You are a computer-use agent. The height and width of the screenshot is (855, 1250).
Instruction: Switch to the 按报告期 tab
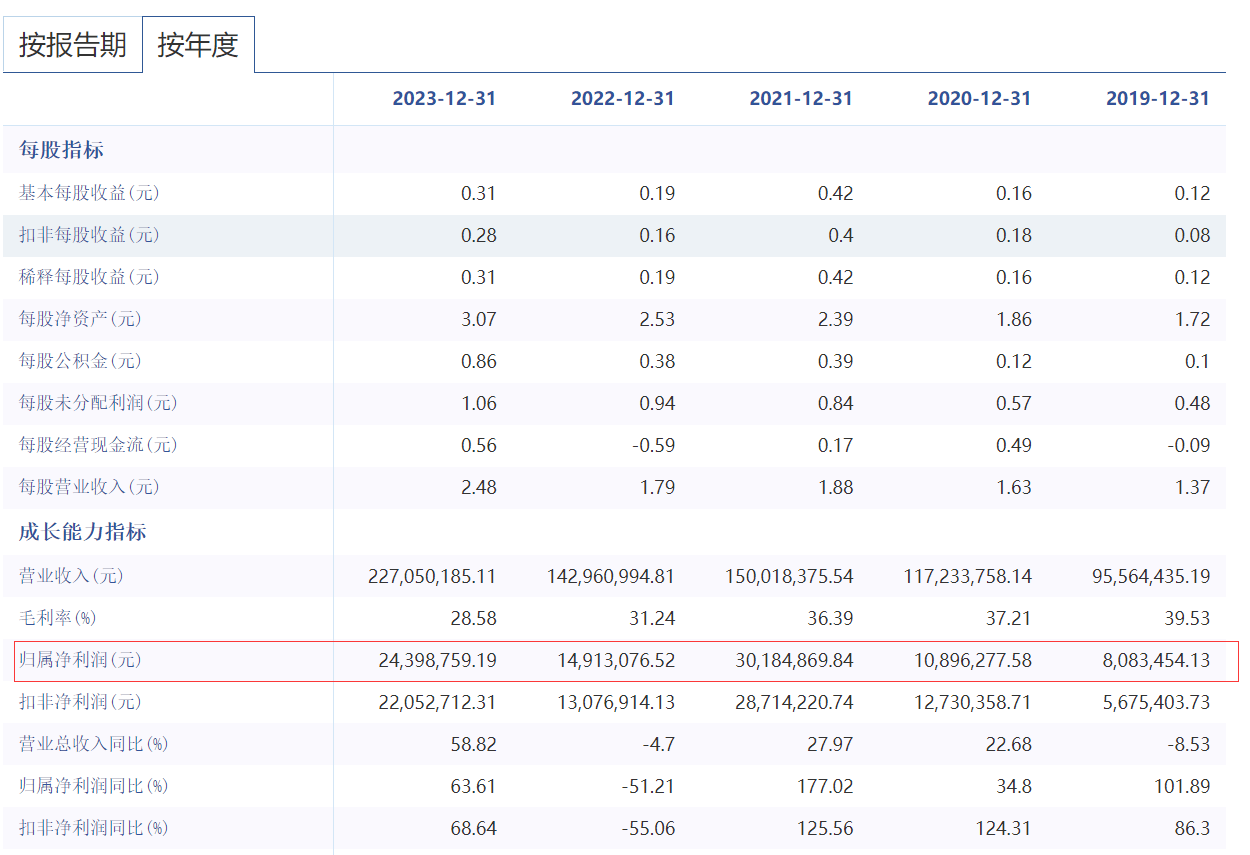[72, 45]
